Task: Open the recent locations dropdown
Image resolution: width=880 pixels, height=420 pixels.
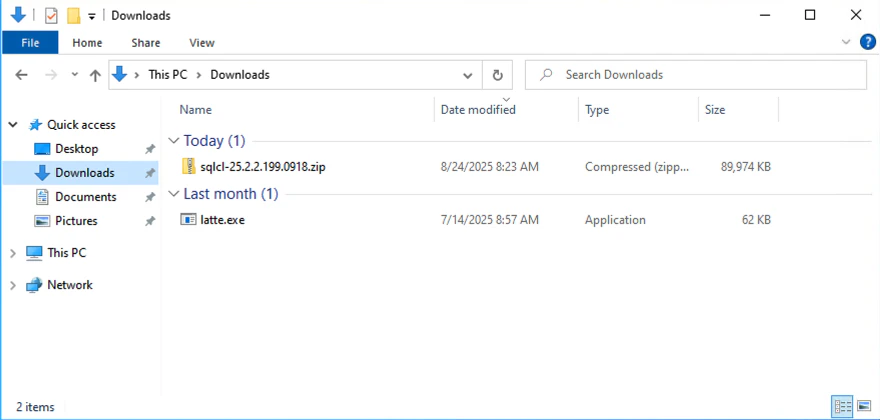Action: click(x=75, y=75)
